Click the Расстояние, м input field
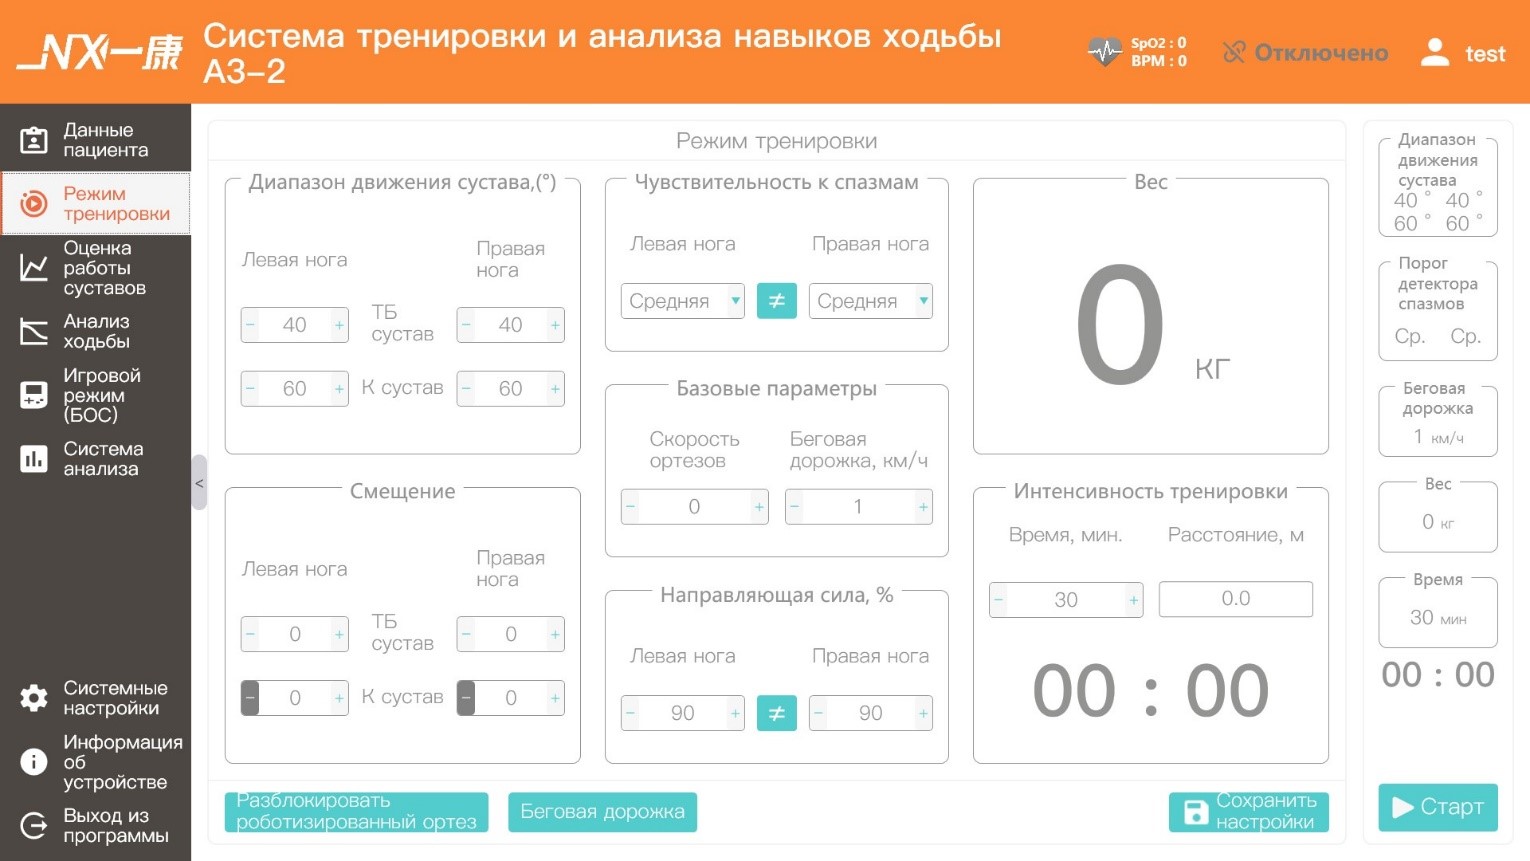 (1235, 599)
